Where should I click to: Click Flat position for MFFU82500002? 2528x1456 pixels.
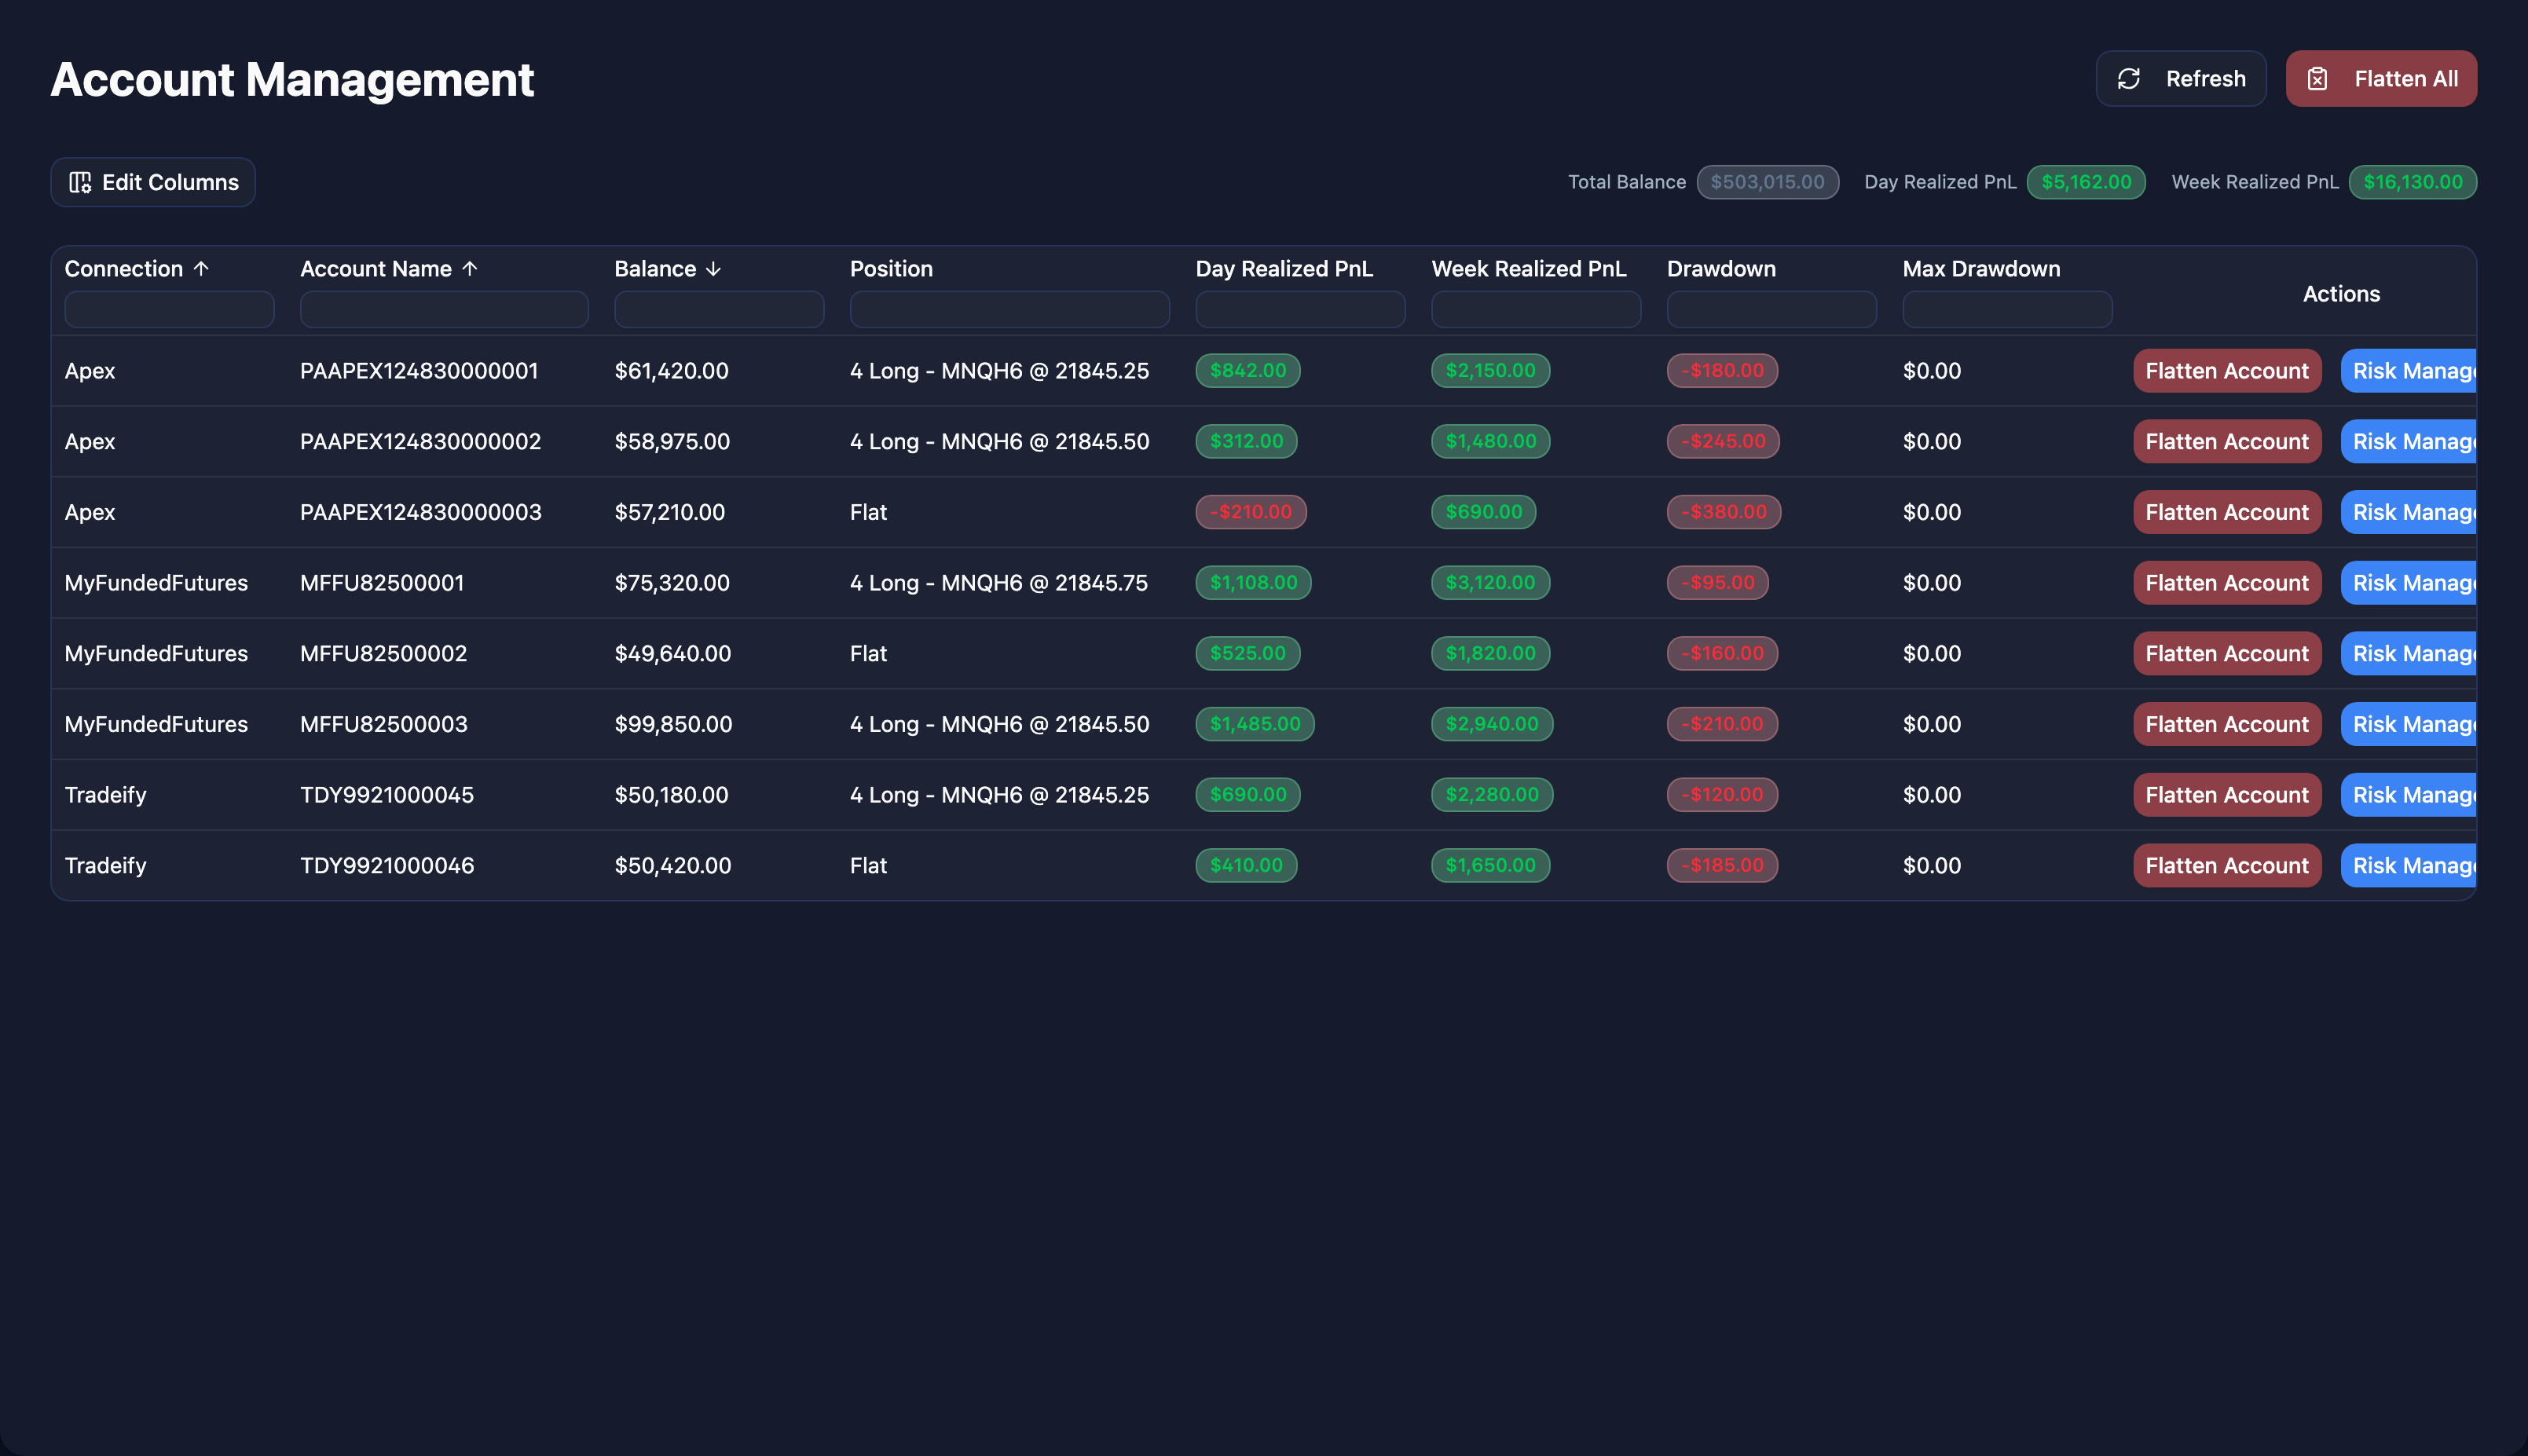(868, 654)
